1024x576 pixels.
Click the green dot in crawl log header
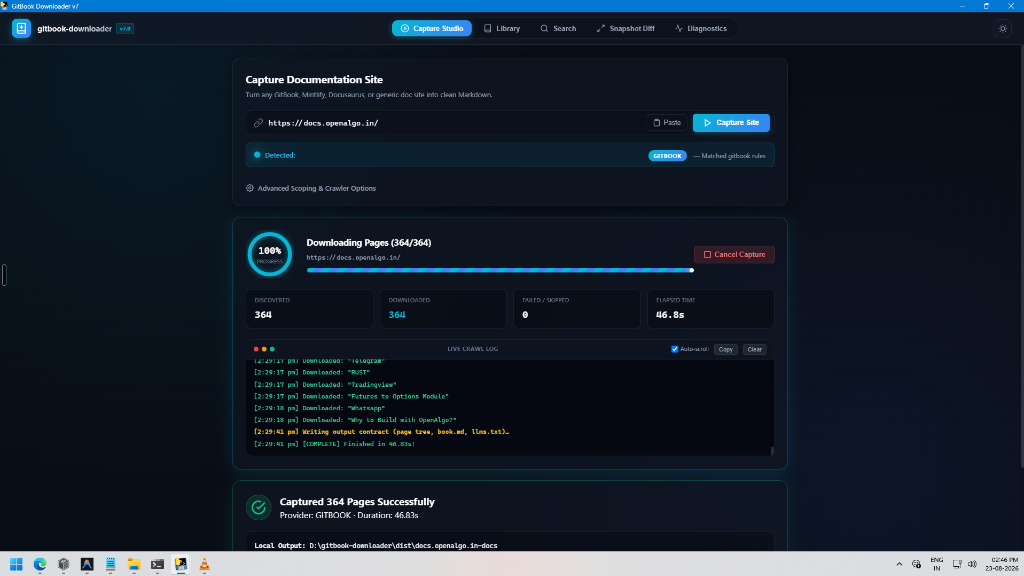272,349
